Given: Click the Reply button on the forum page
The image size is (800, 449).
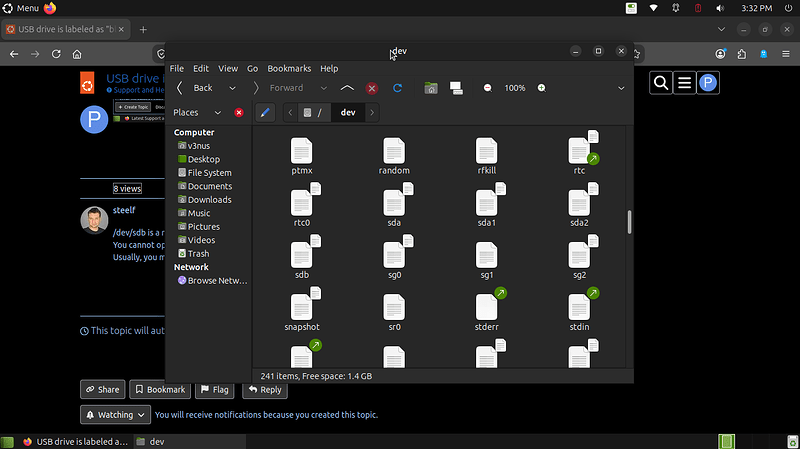Looking at the screenshot, I should 265,389.
